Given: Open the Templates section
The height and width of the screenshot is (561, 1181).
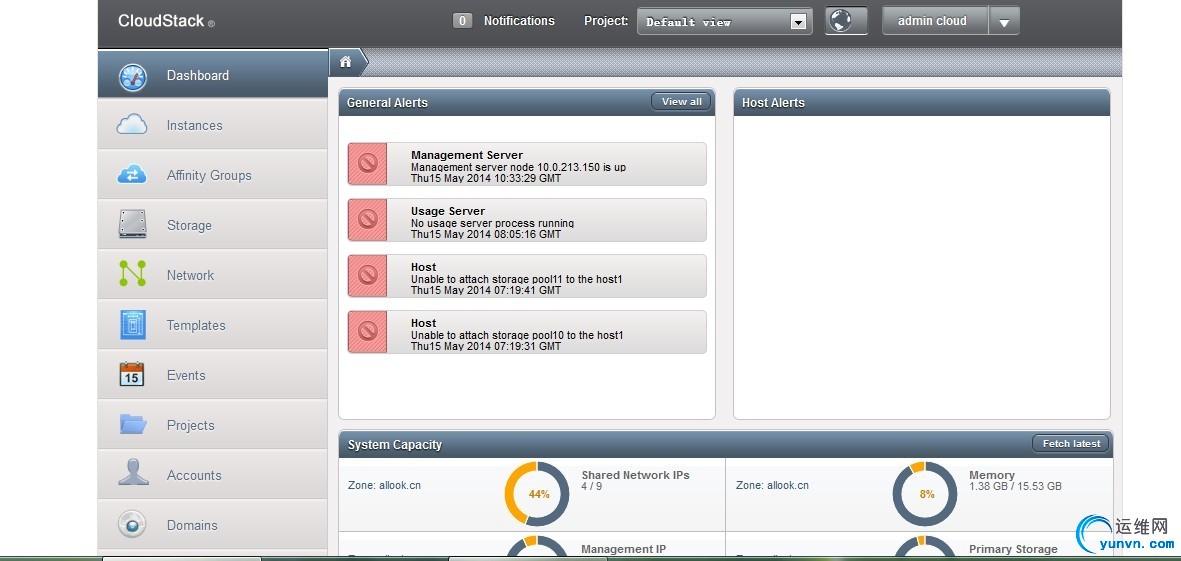Looking at the screenshot, I should point(213,325).
